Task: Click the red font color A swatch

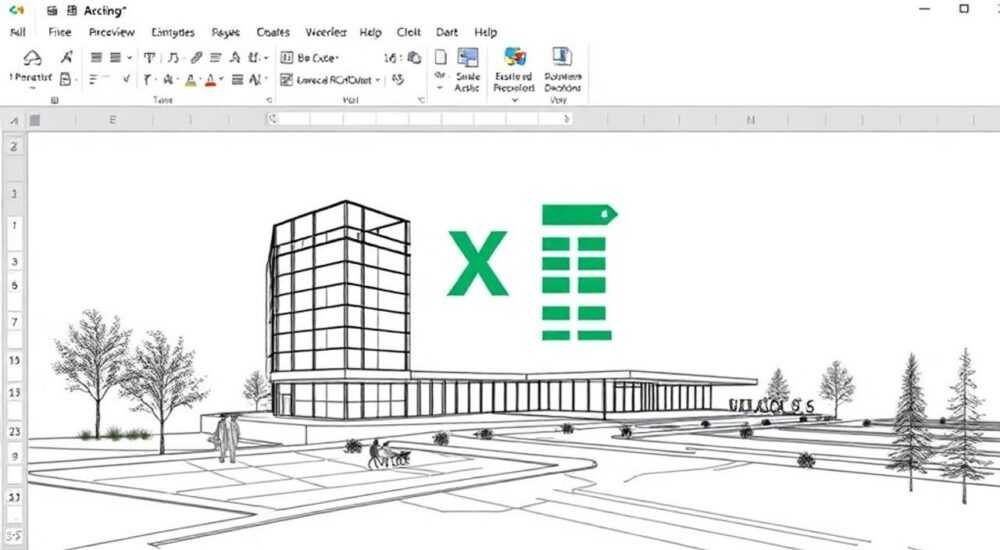Action: pos(210,80)
